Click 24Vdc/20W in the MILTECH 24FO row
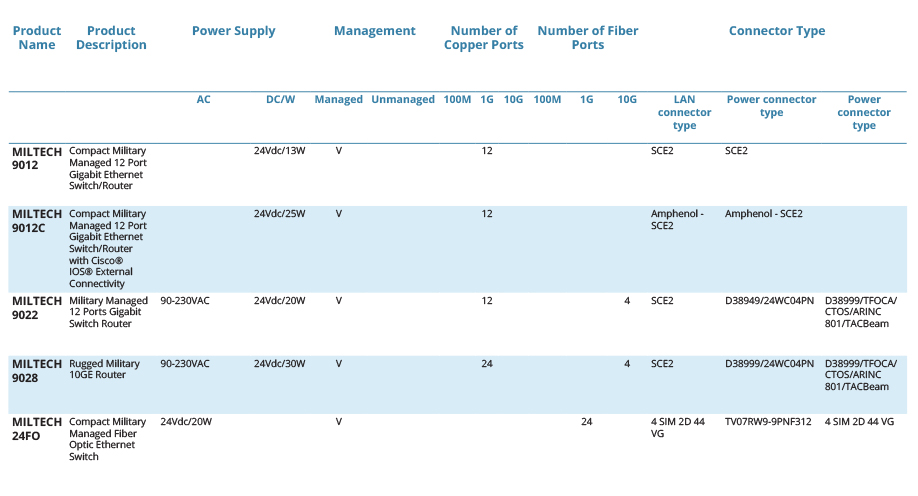 click(186, 422)
